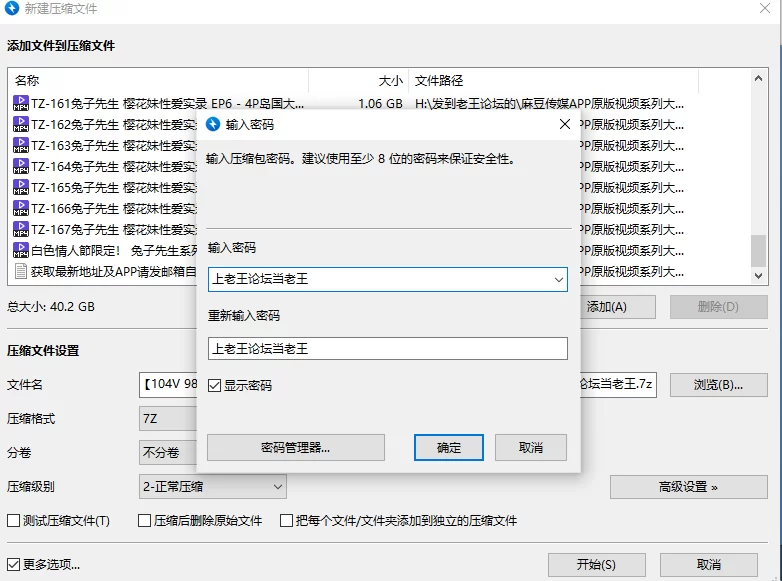Image resolution: width=782 pixels, height=581 pixels.
Task: Click the app logo in 新建压缩文件 title bar
Action: [11, 8]
